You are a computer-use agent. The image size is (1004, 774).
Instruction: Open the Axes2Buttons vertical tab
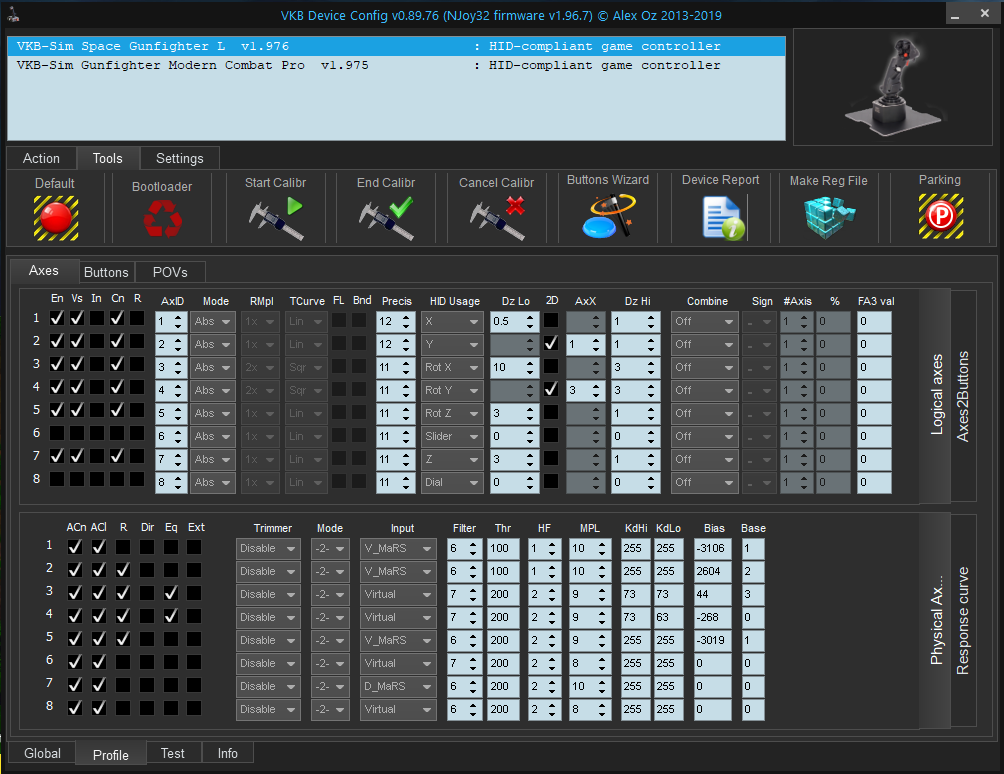(963, 396)
